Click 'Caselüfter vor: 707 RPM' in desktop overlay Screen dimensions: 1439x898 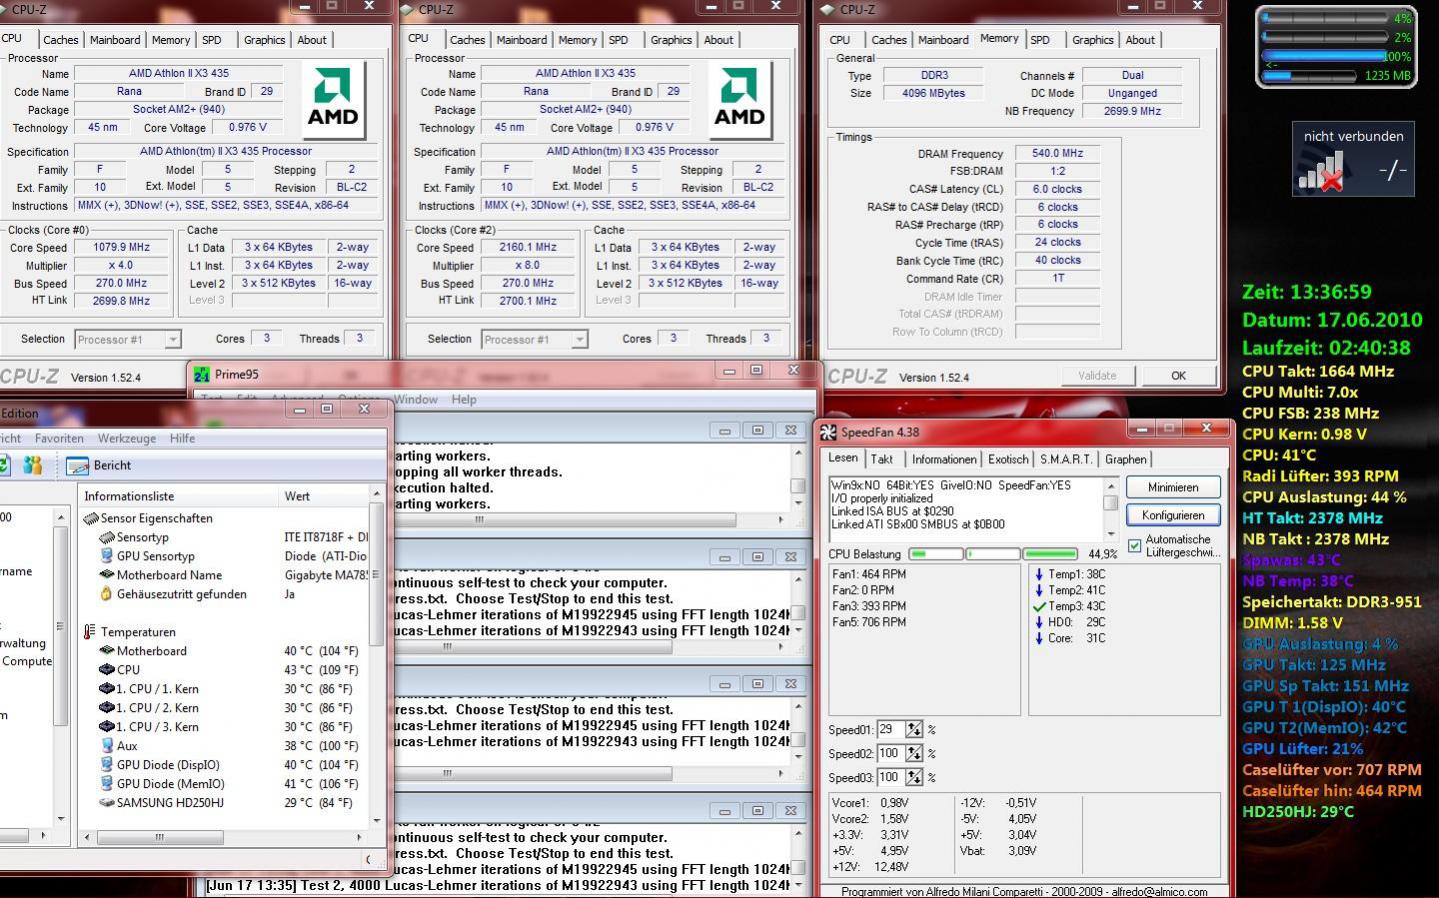[x=1332, y=770]
